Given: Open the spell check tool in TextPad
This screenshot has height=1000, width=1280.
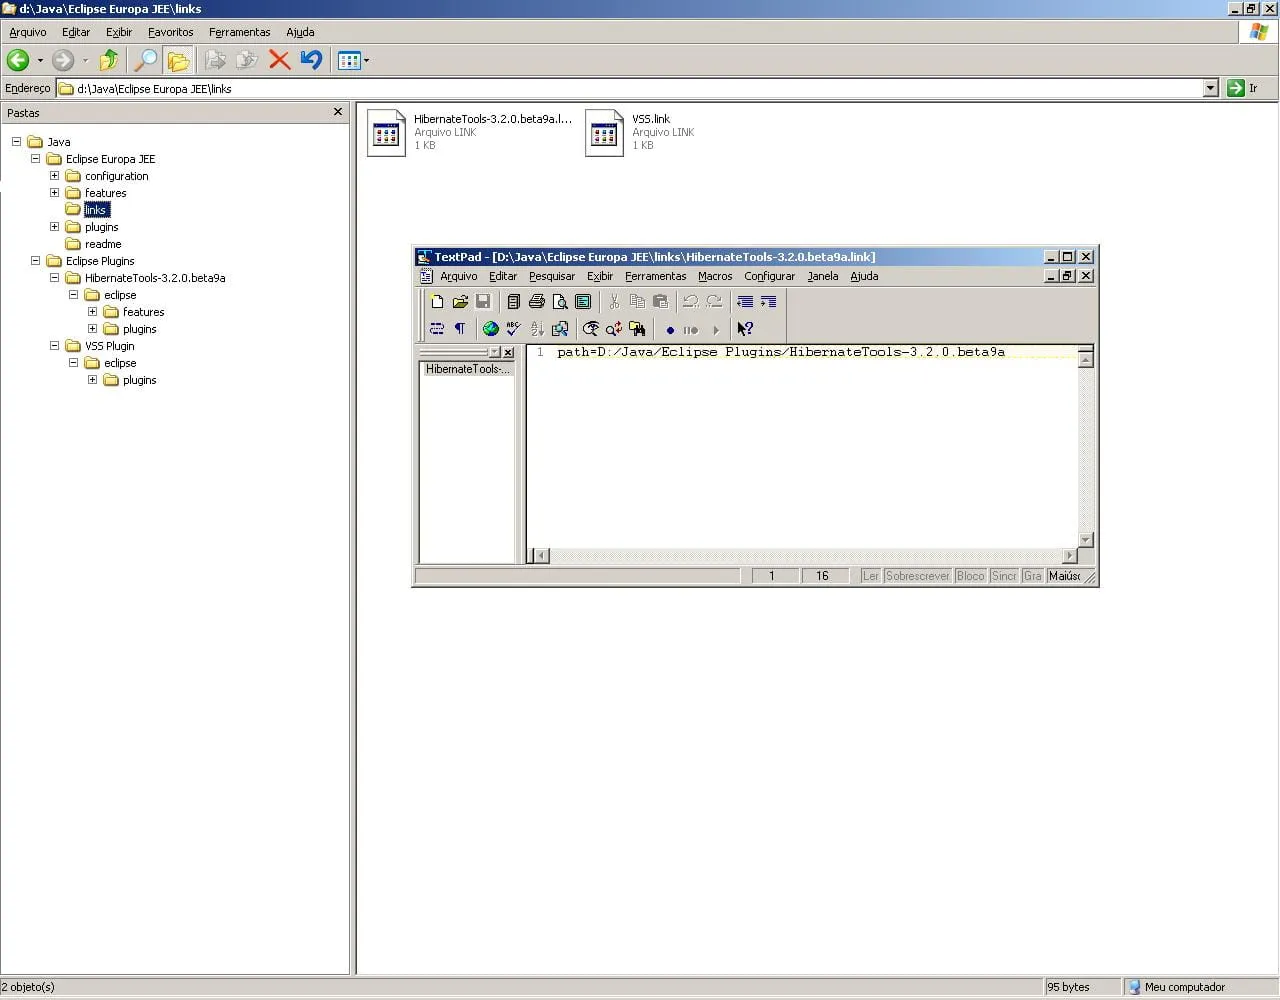Looking at the screenshot, I should (514, 329).
